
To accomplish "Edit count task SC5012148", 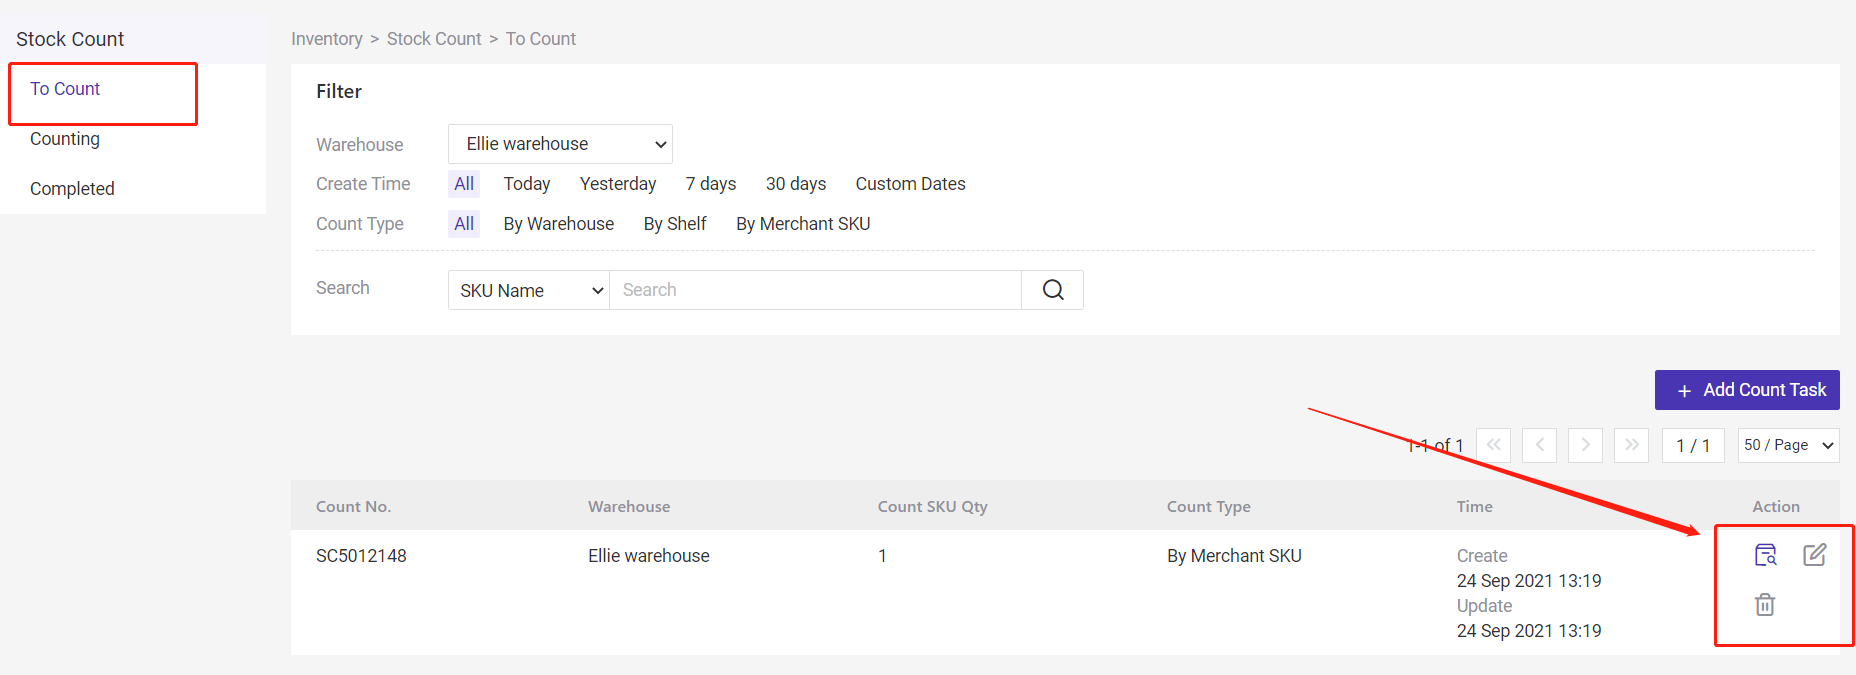I will tap(1814, 555).
